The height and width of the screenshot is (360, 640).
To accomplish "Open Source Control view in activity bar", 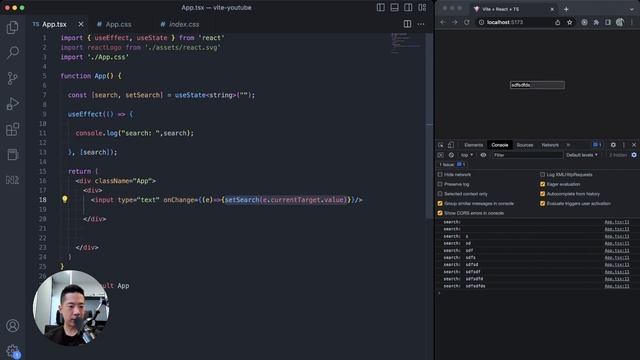I will [x=12, y=78].
